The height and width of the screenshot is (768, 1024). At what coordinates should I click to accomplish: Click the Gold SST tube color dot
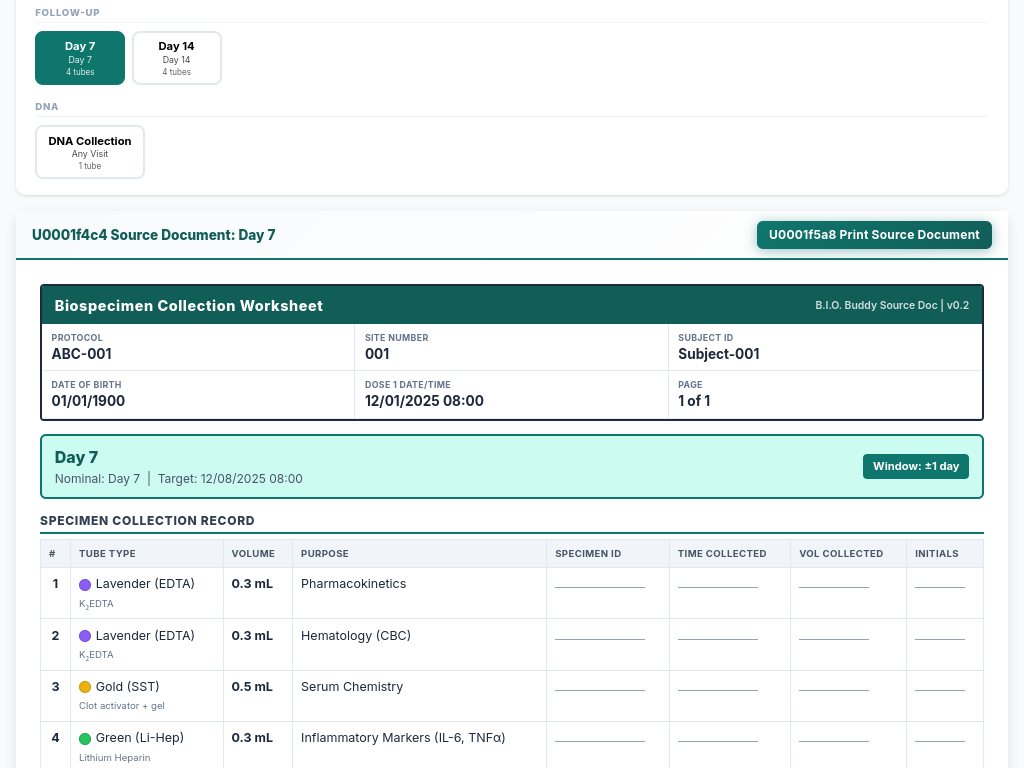pos(85,687)
